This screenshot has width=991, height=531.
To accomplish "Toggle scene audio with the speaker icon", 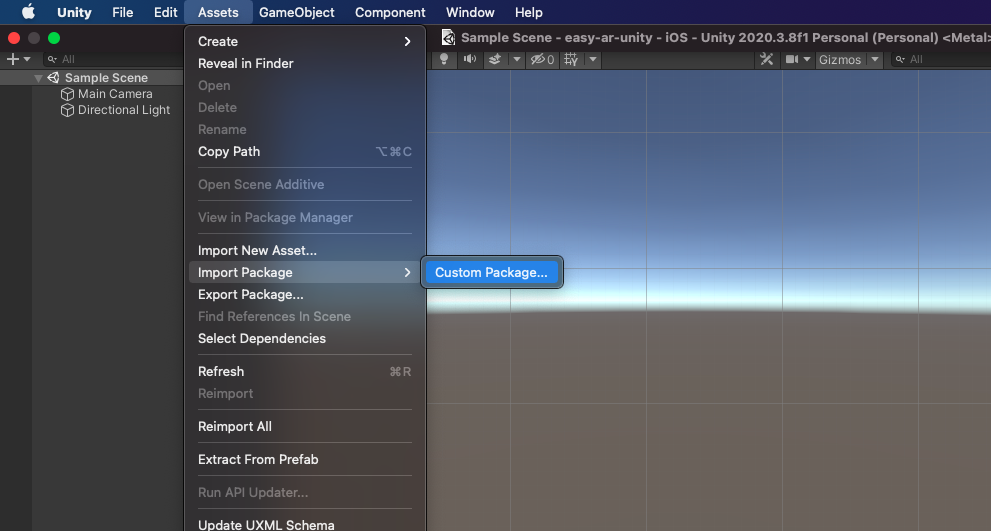I will coord(470,59).
